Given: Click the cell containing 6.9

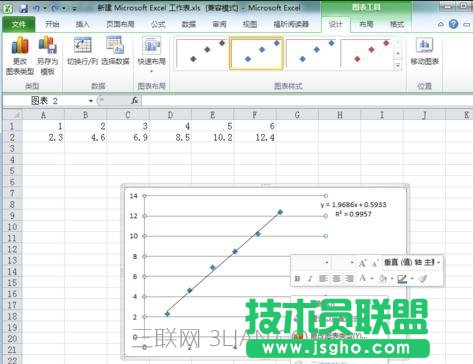Looking at the screenshot, I should (x=128, y=137).
